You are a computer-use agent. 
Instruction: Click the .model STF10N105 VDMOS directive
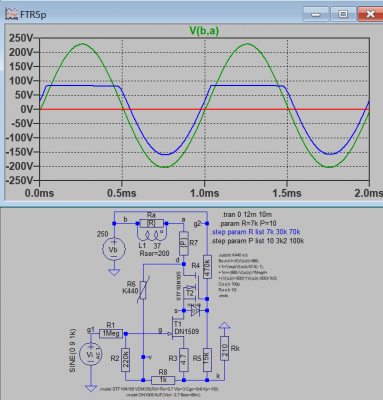pos(159,389)
